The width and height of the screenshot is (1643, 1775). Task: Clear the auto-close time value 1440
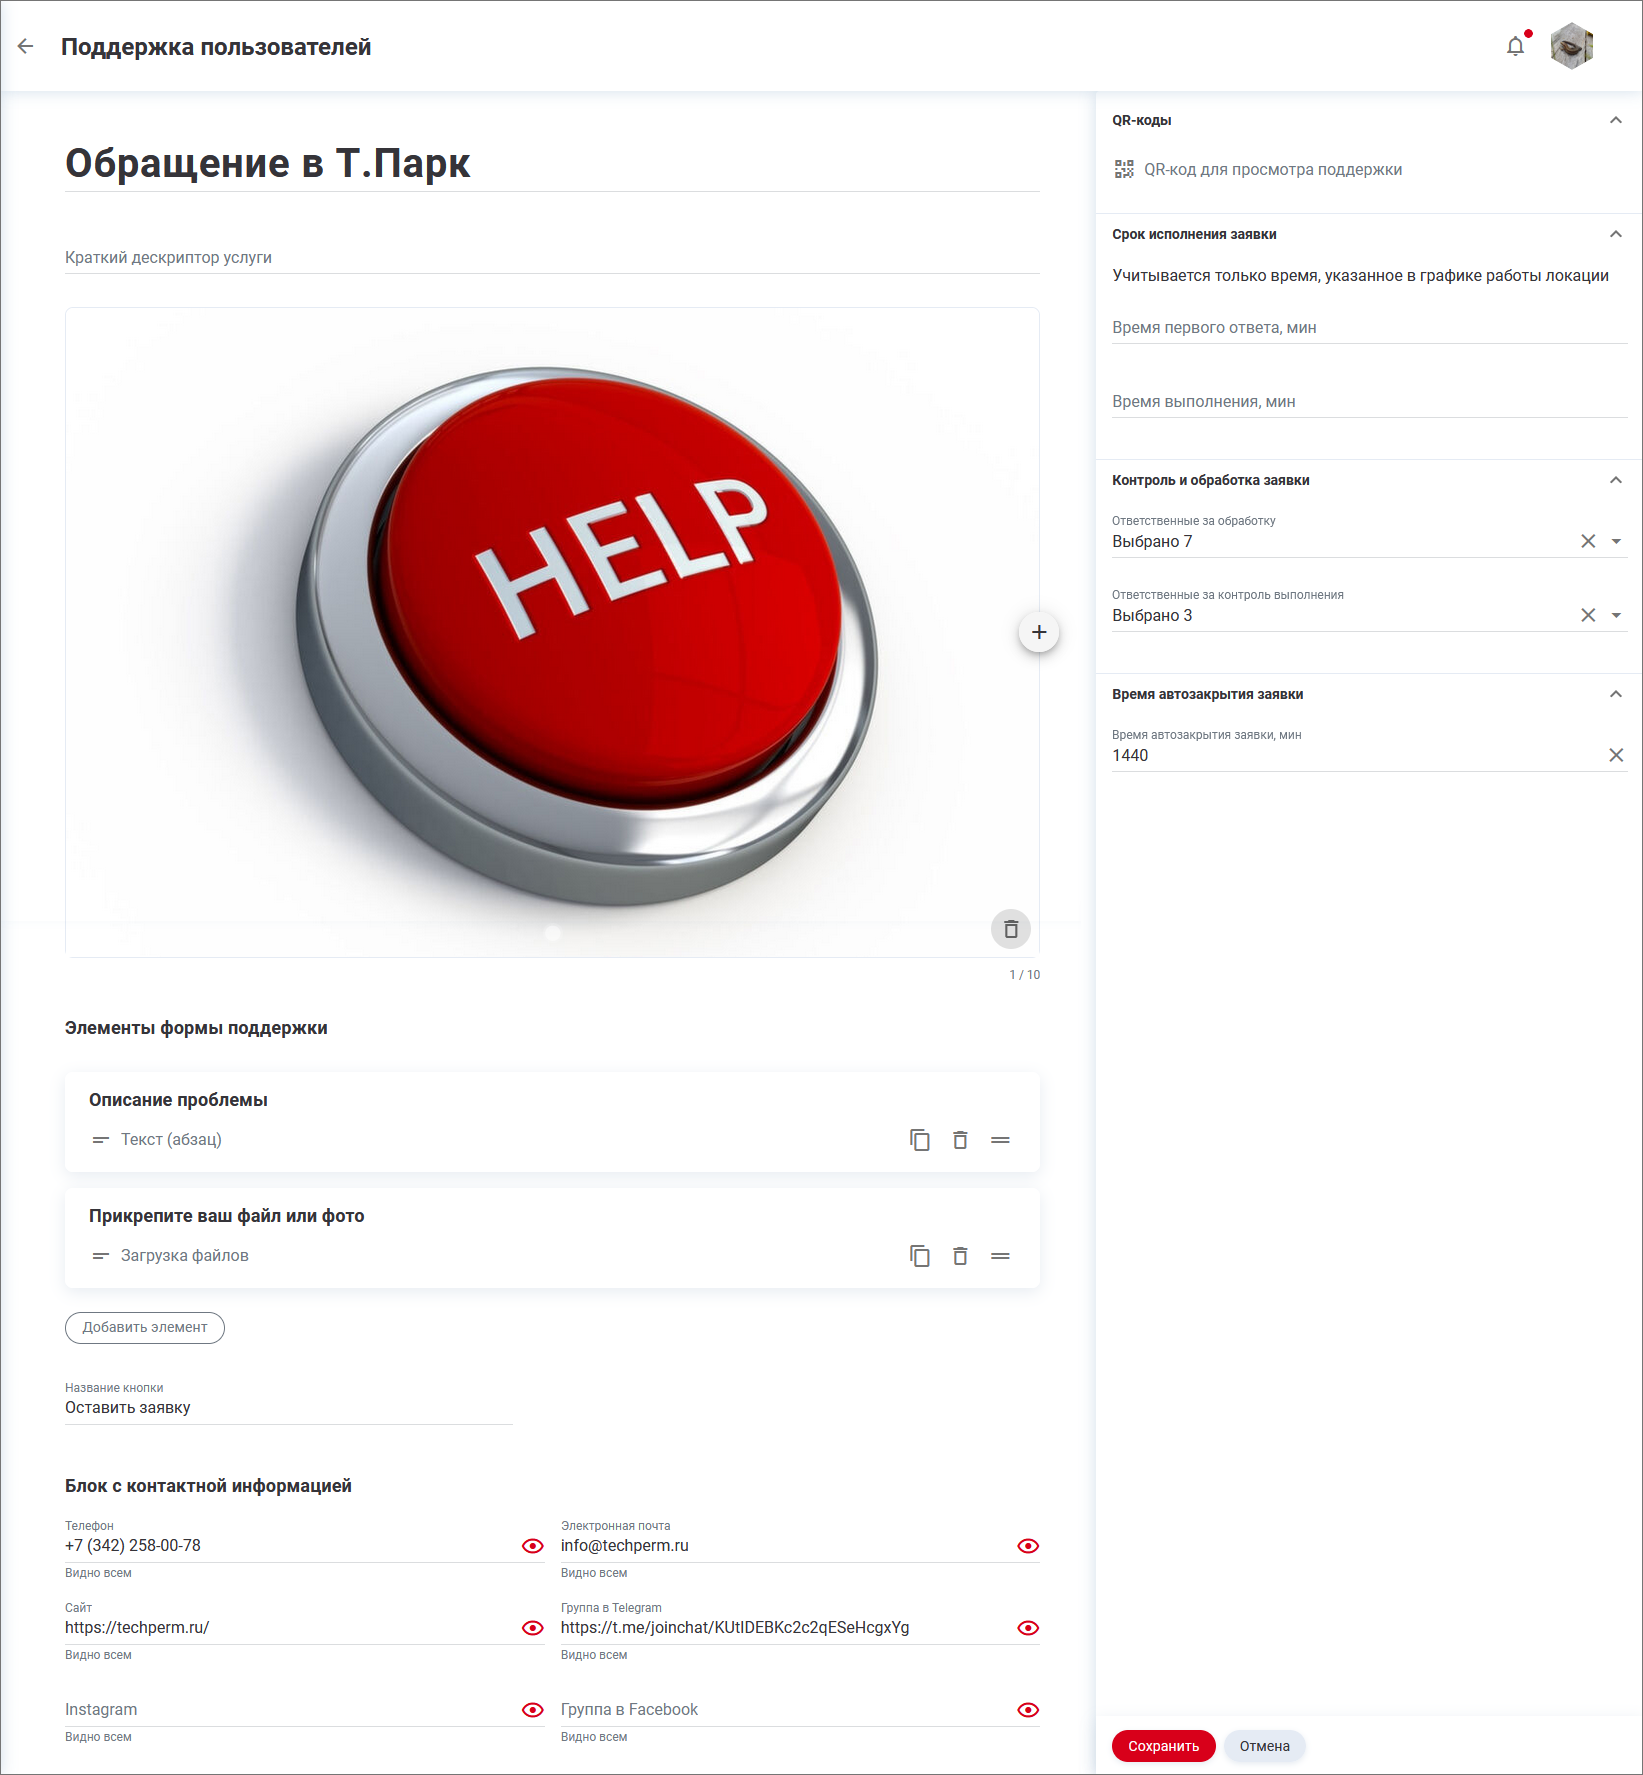click(1615, 755)
